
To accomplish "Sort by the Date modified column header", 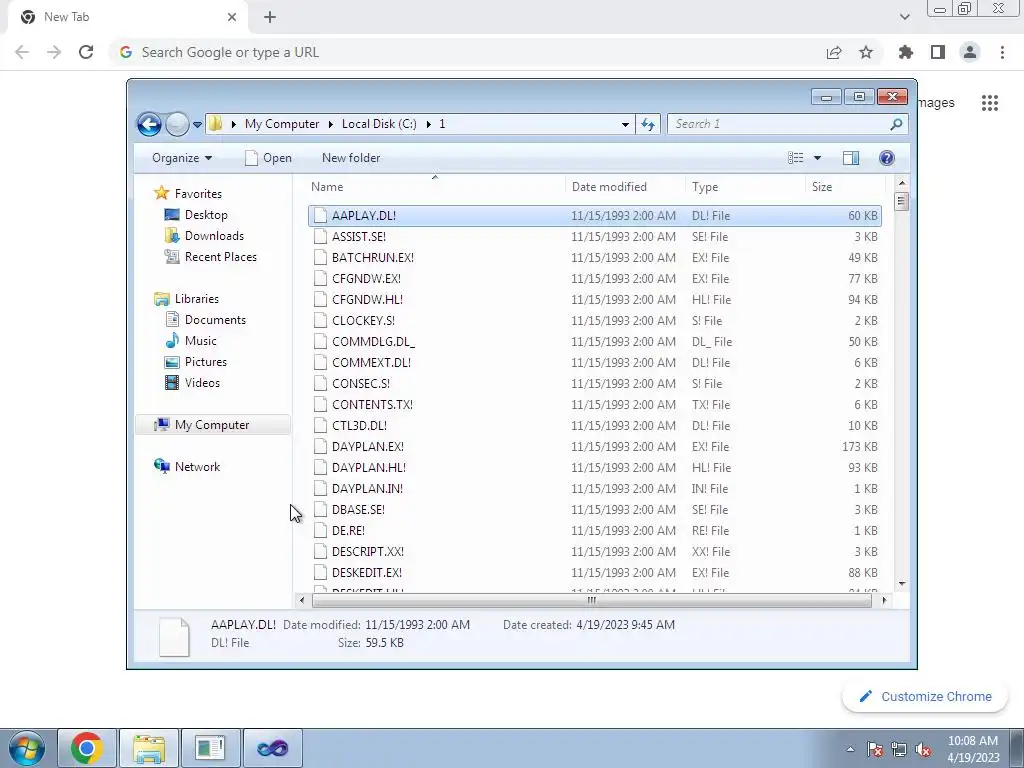I will [x=625, y=187].
